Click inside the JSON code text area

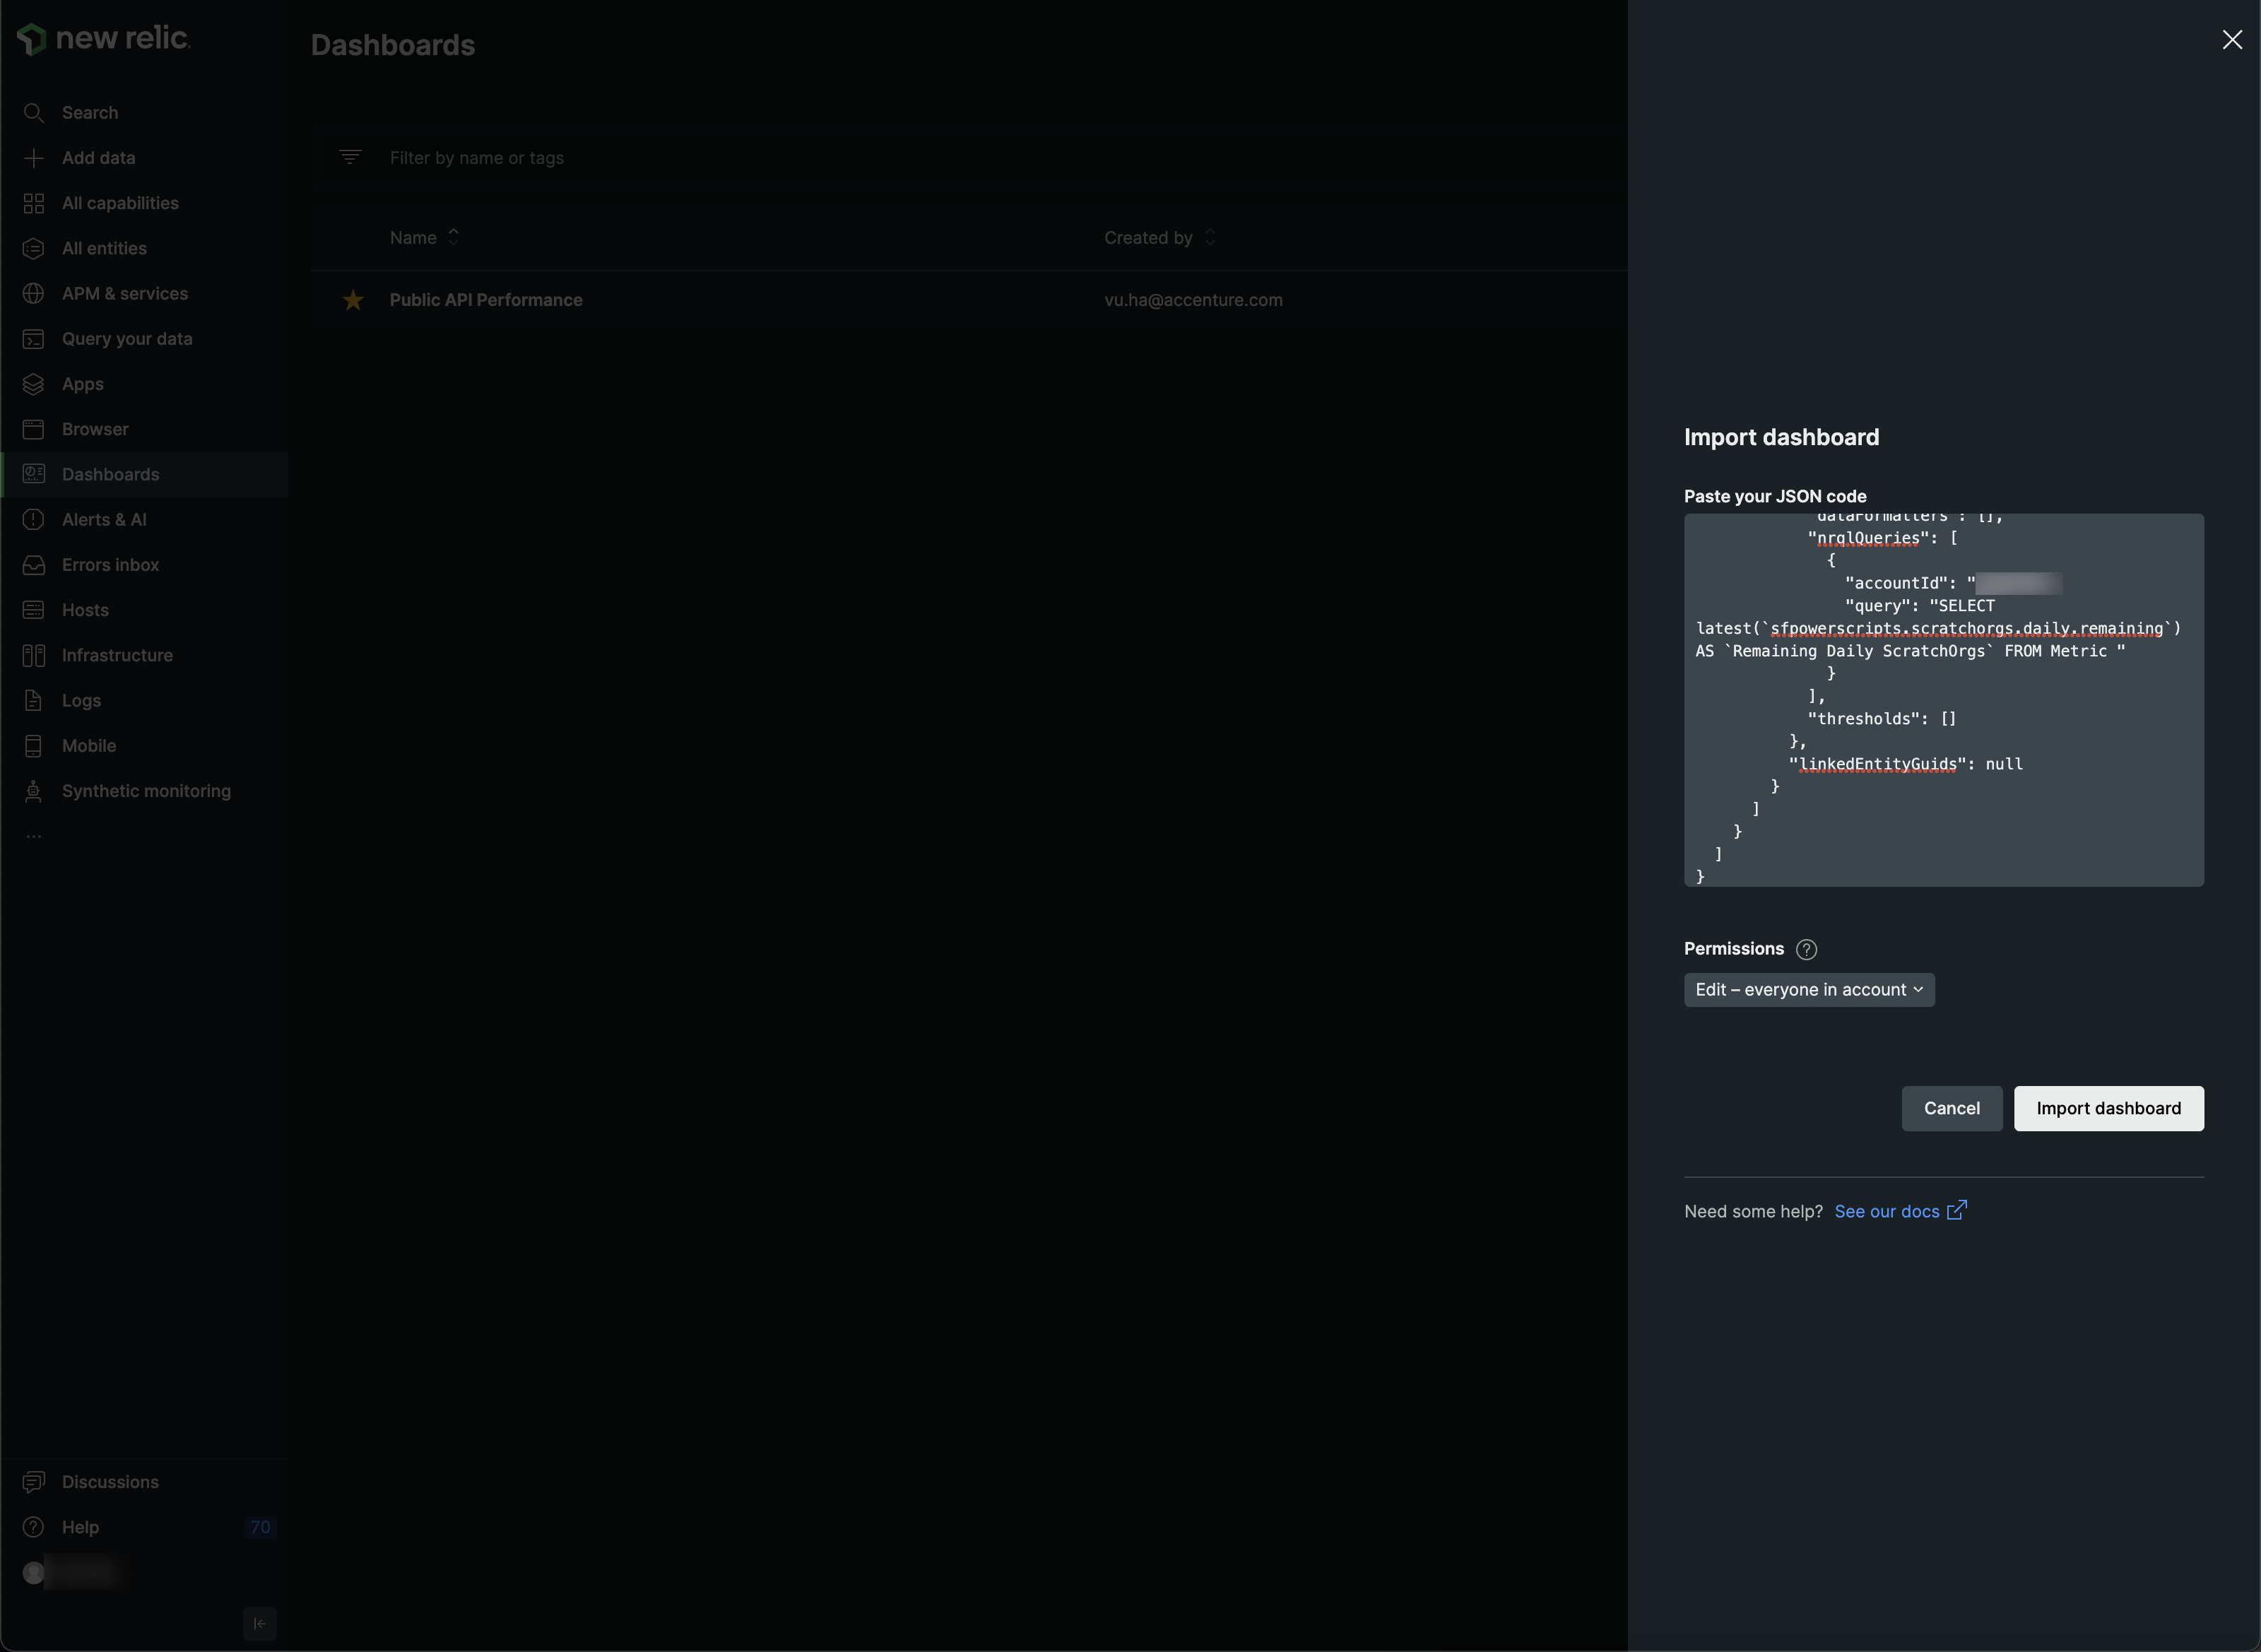[x=1943, y=700]
